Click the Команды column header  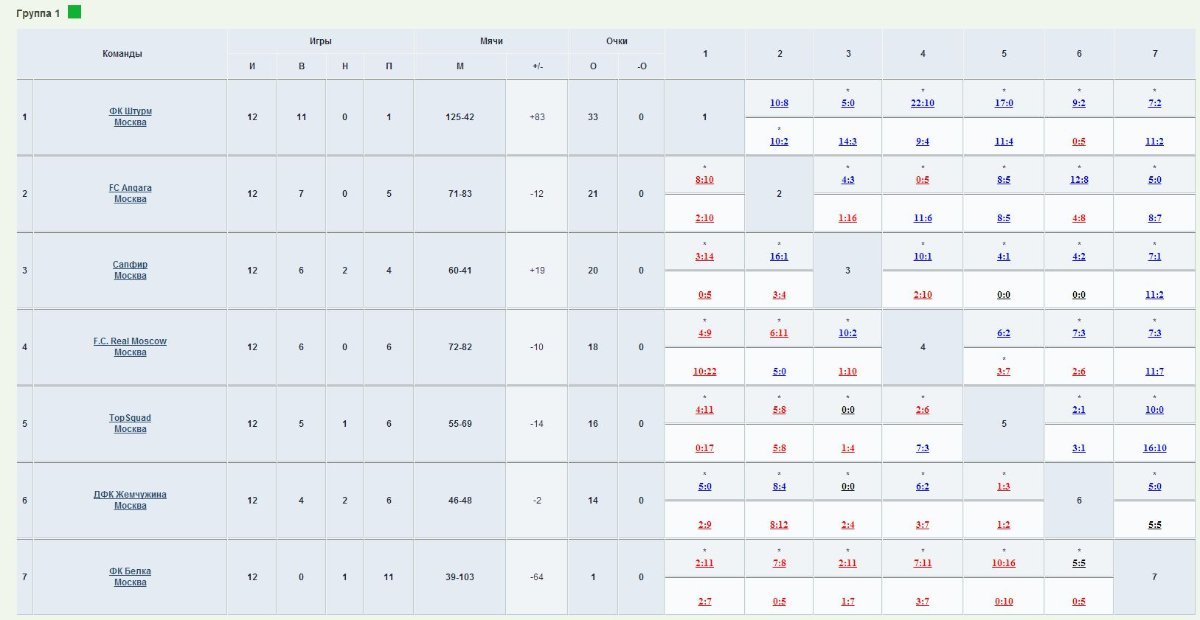point(122,53)
